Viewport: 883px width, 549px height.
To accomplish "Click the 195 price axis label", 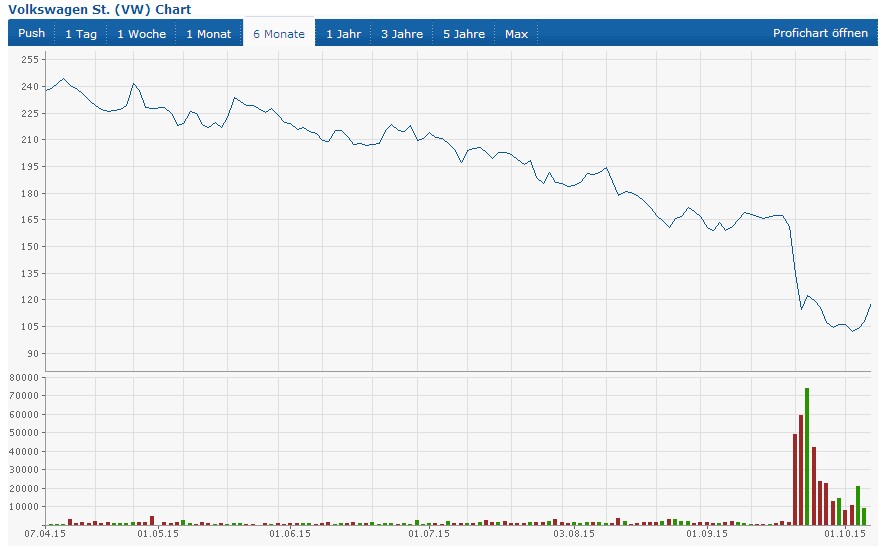I will tap(30, 166).
